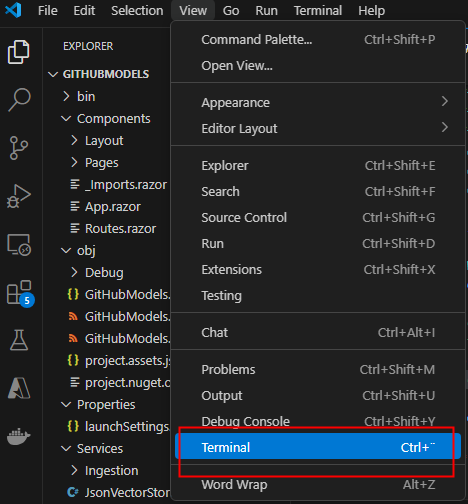Open Extensions icon with badge 5
Image resolution: width=468 pixels, height=504 pixels.
click(20, 293)
